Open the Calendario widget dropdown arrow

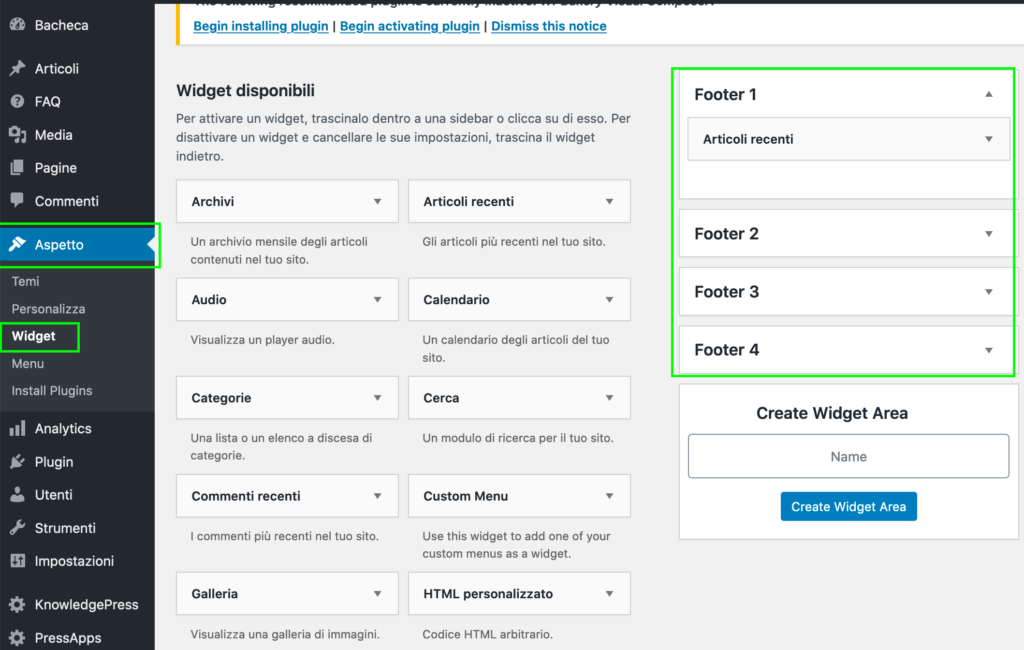(x=609, y=299)
